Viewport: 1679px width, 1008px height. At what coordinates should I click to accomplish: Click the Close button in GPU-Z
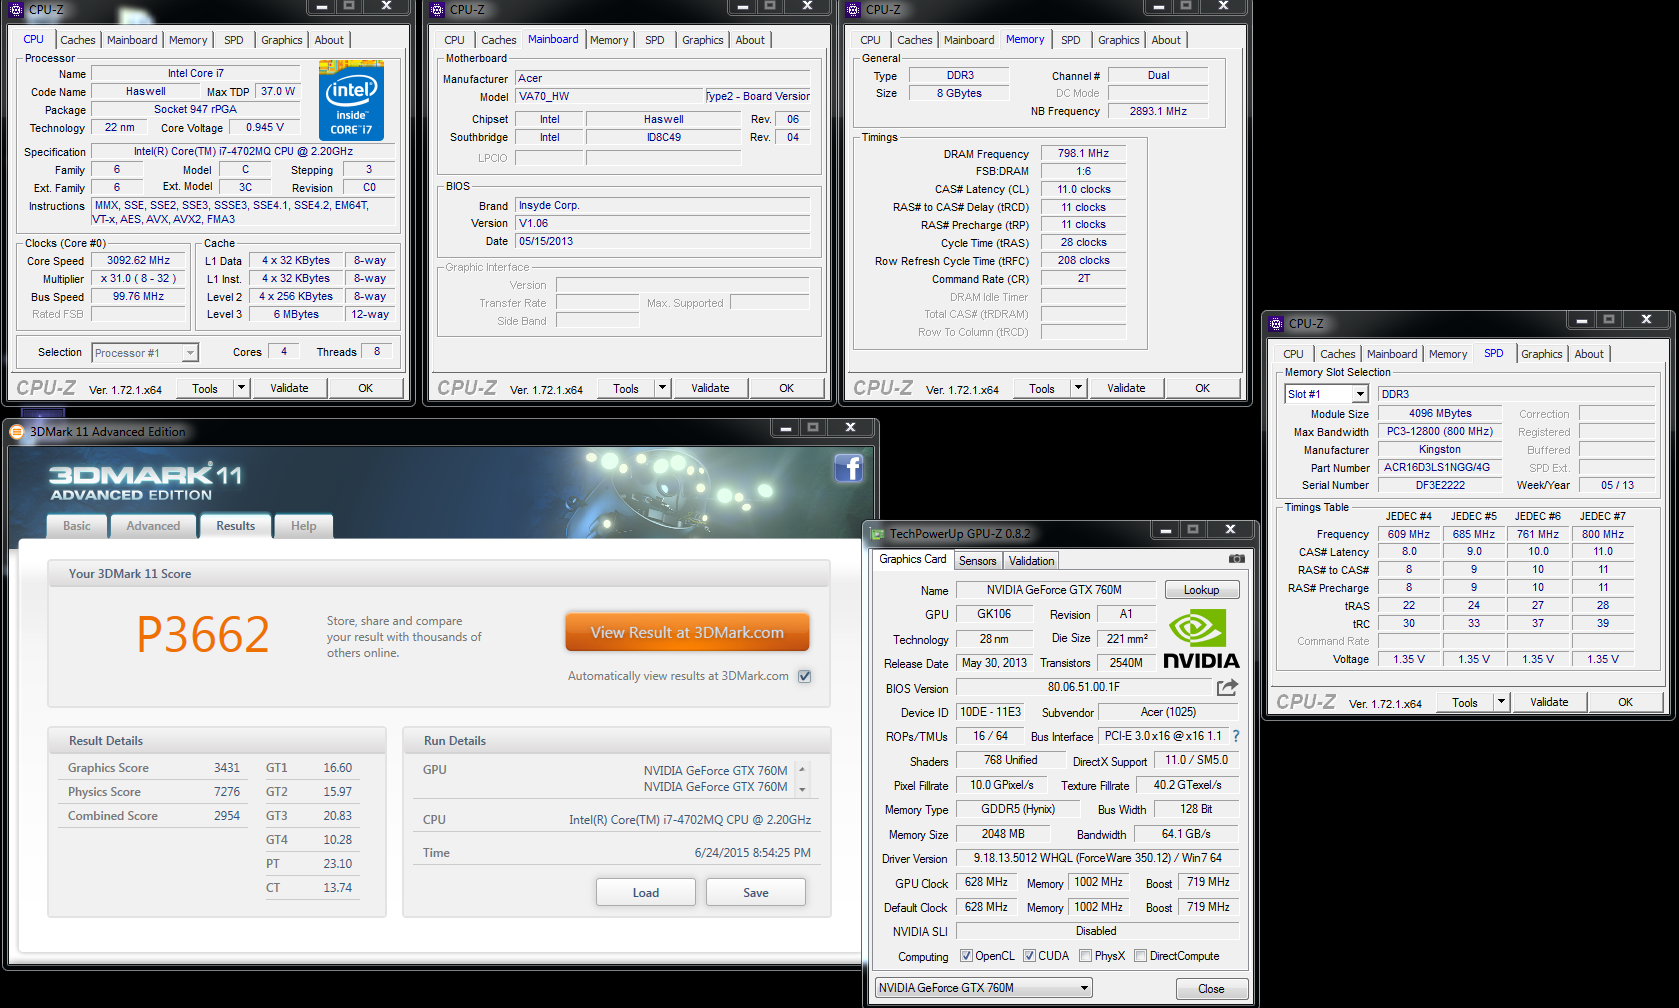click(x=1211, y=988)
